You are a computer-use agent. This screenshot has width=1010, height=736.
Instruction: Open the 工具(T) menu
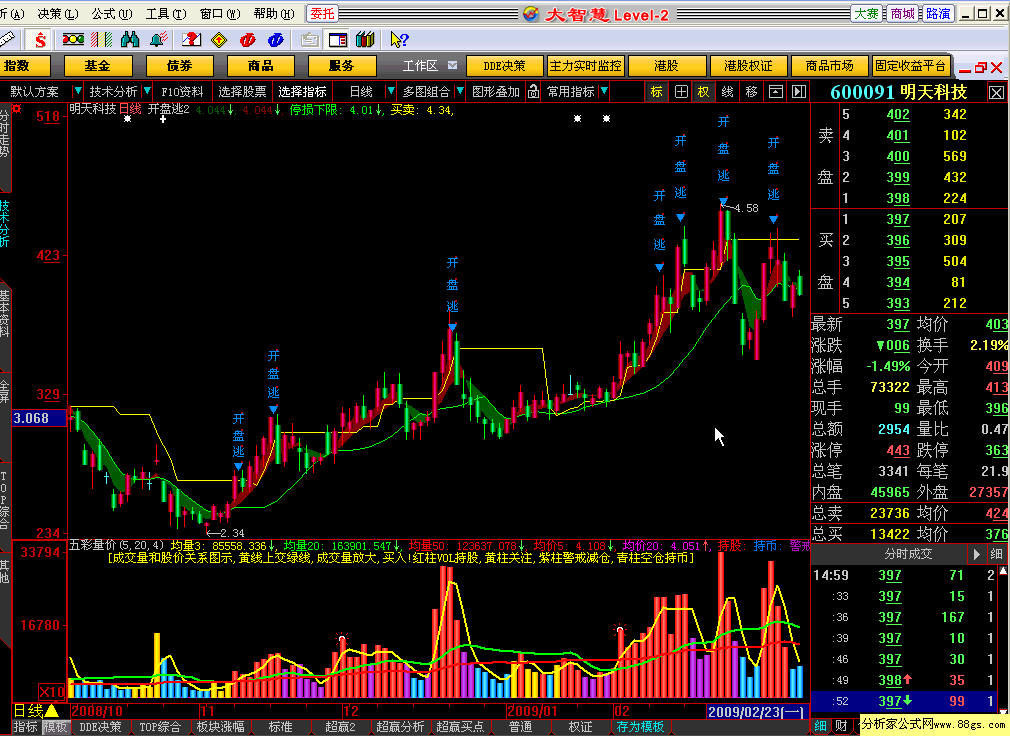tap(166, 14)
